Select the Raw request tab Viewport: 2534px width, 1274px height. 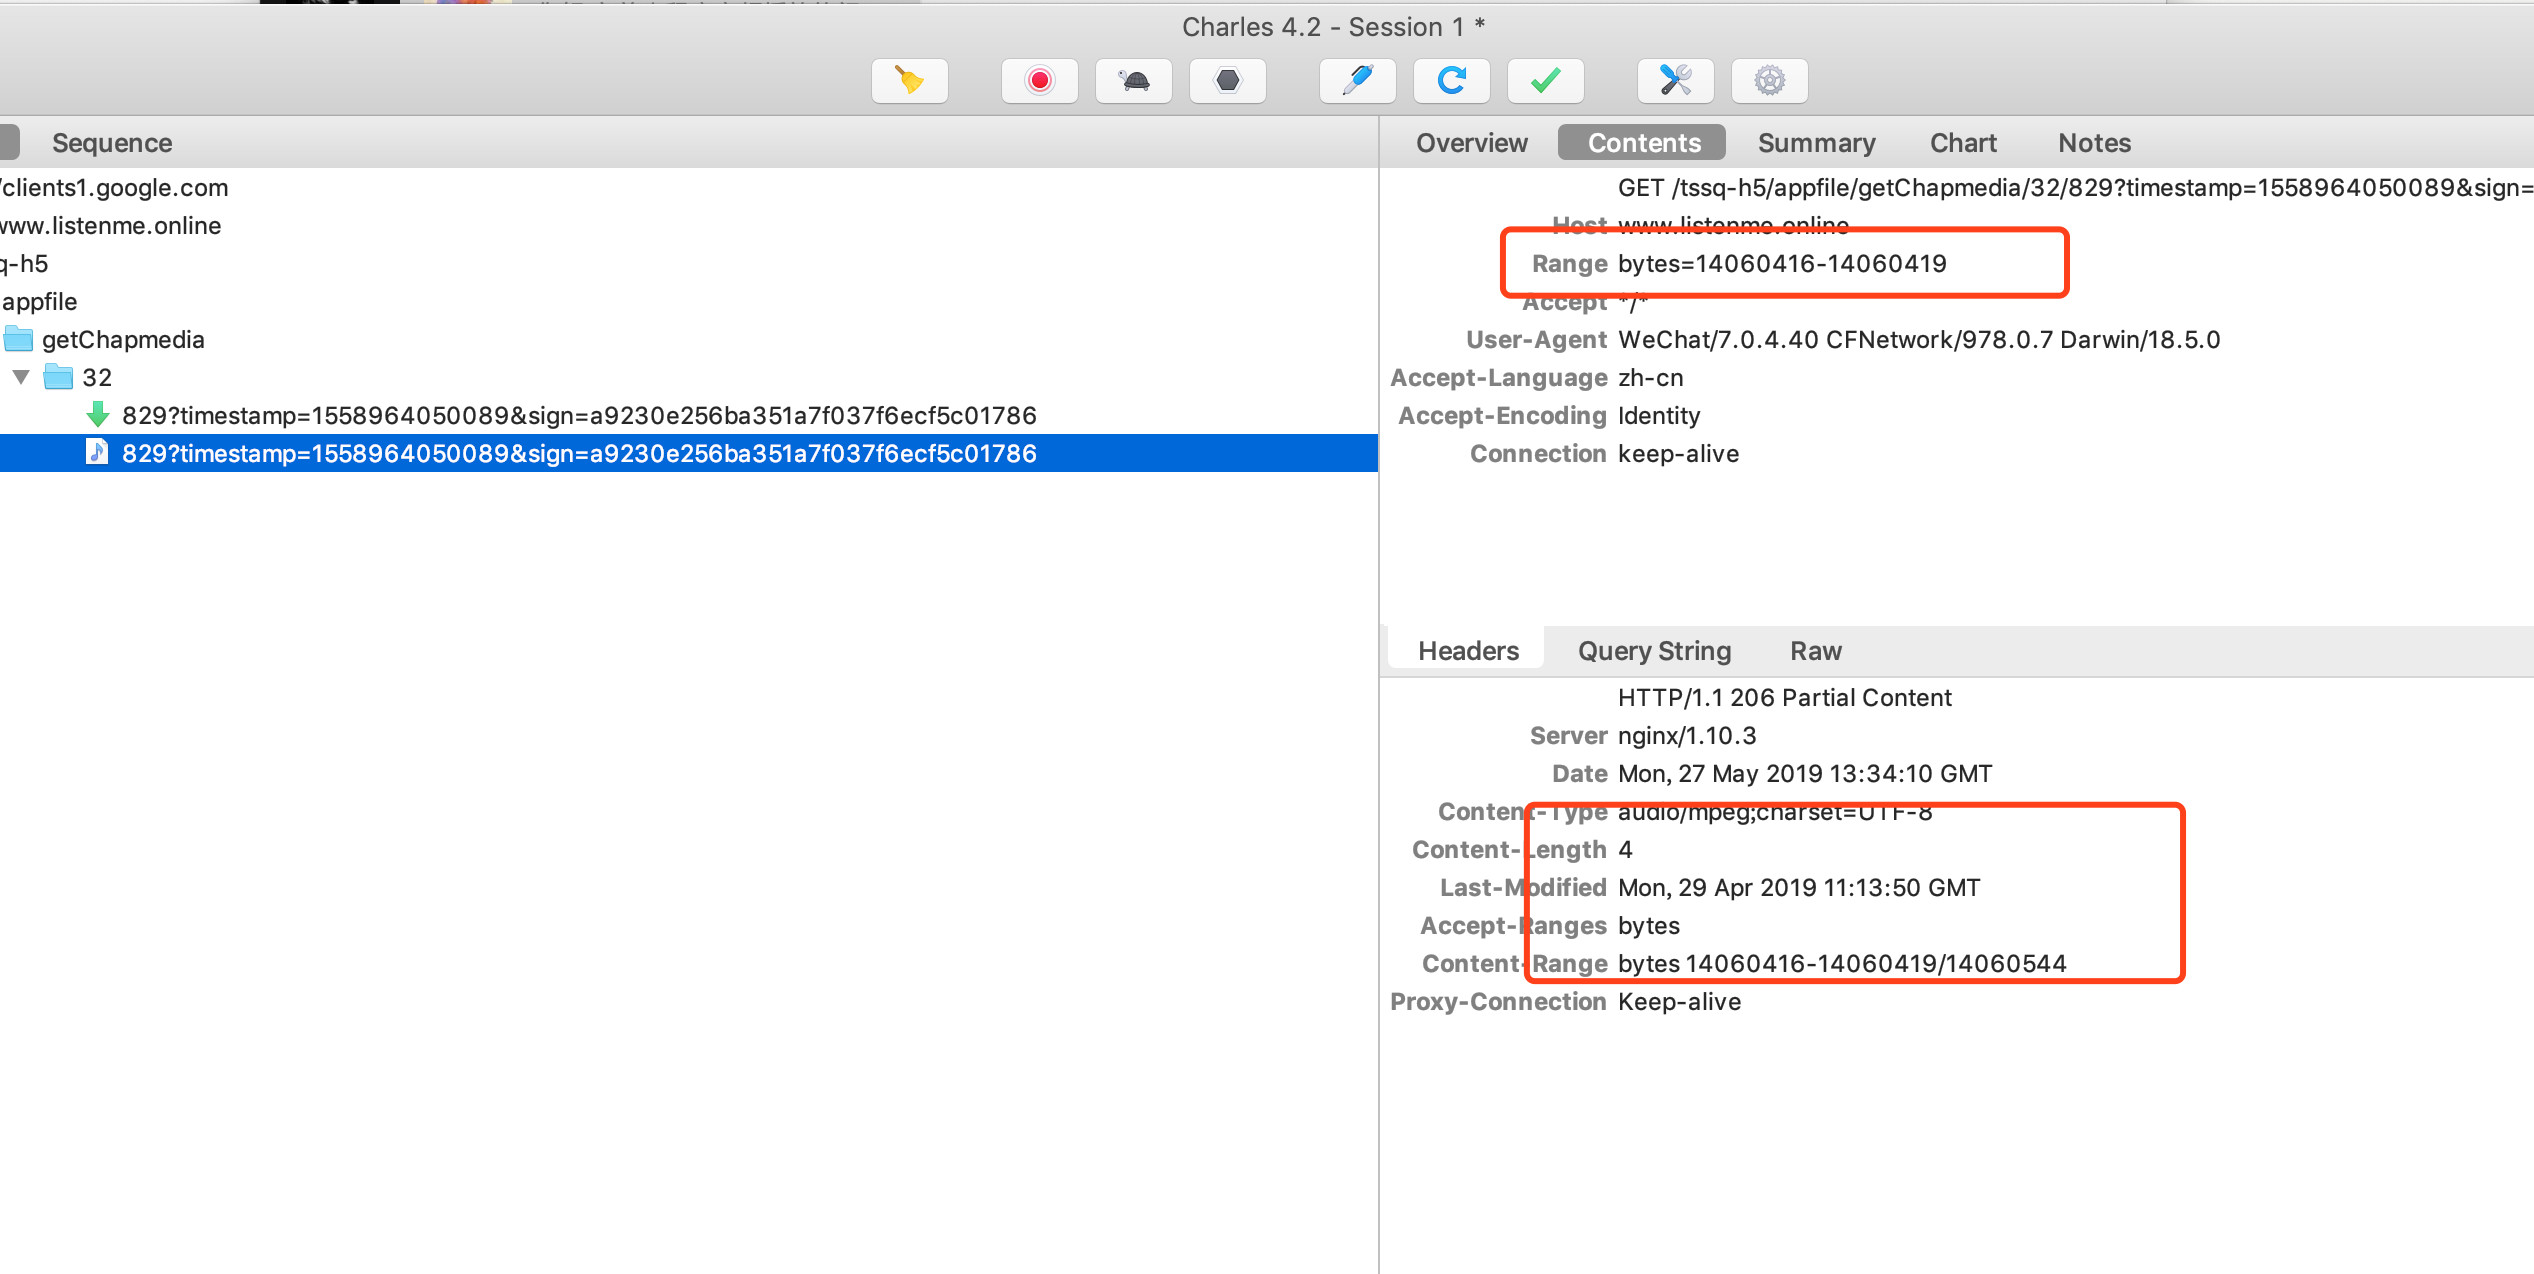1815,651
